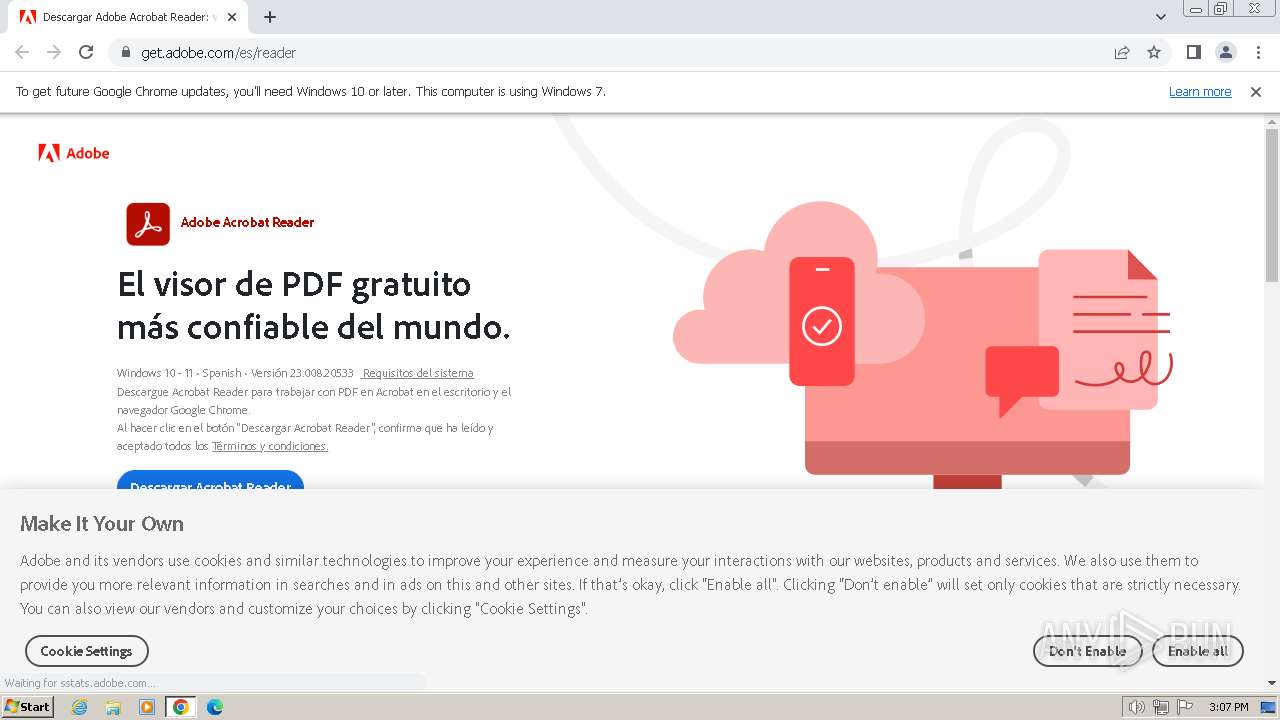The height and width of the screenshot is (720, 1280).
Task: Open Cookie Settings
Action: [x=86, y=651]
